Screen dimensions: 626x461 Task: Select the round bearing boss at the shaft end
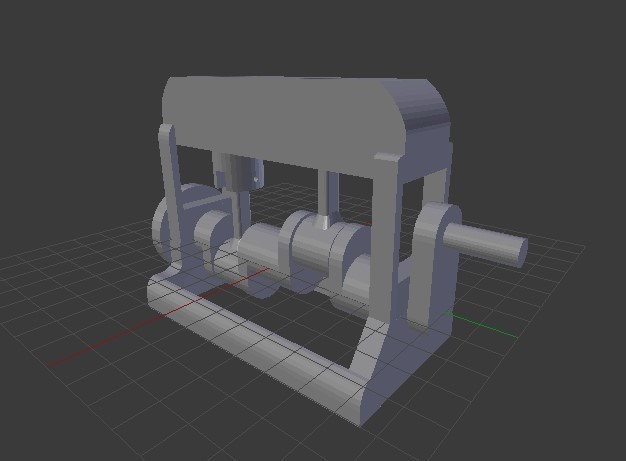[437, 228]
